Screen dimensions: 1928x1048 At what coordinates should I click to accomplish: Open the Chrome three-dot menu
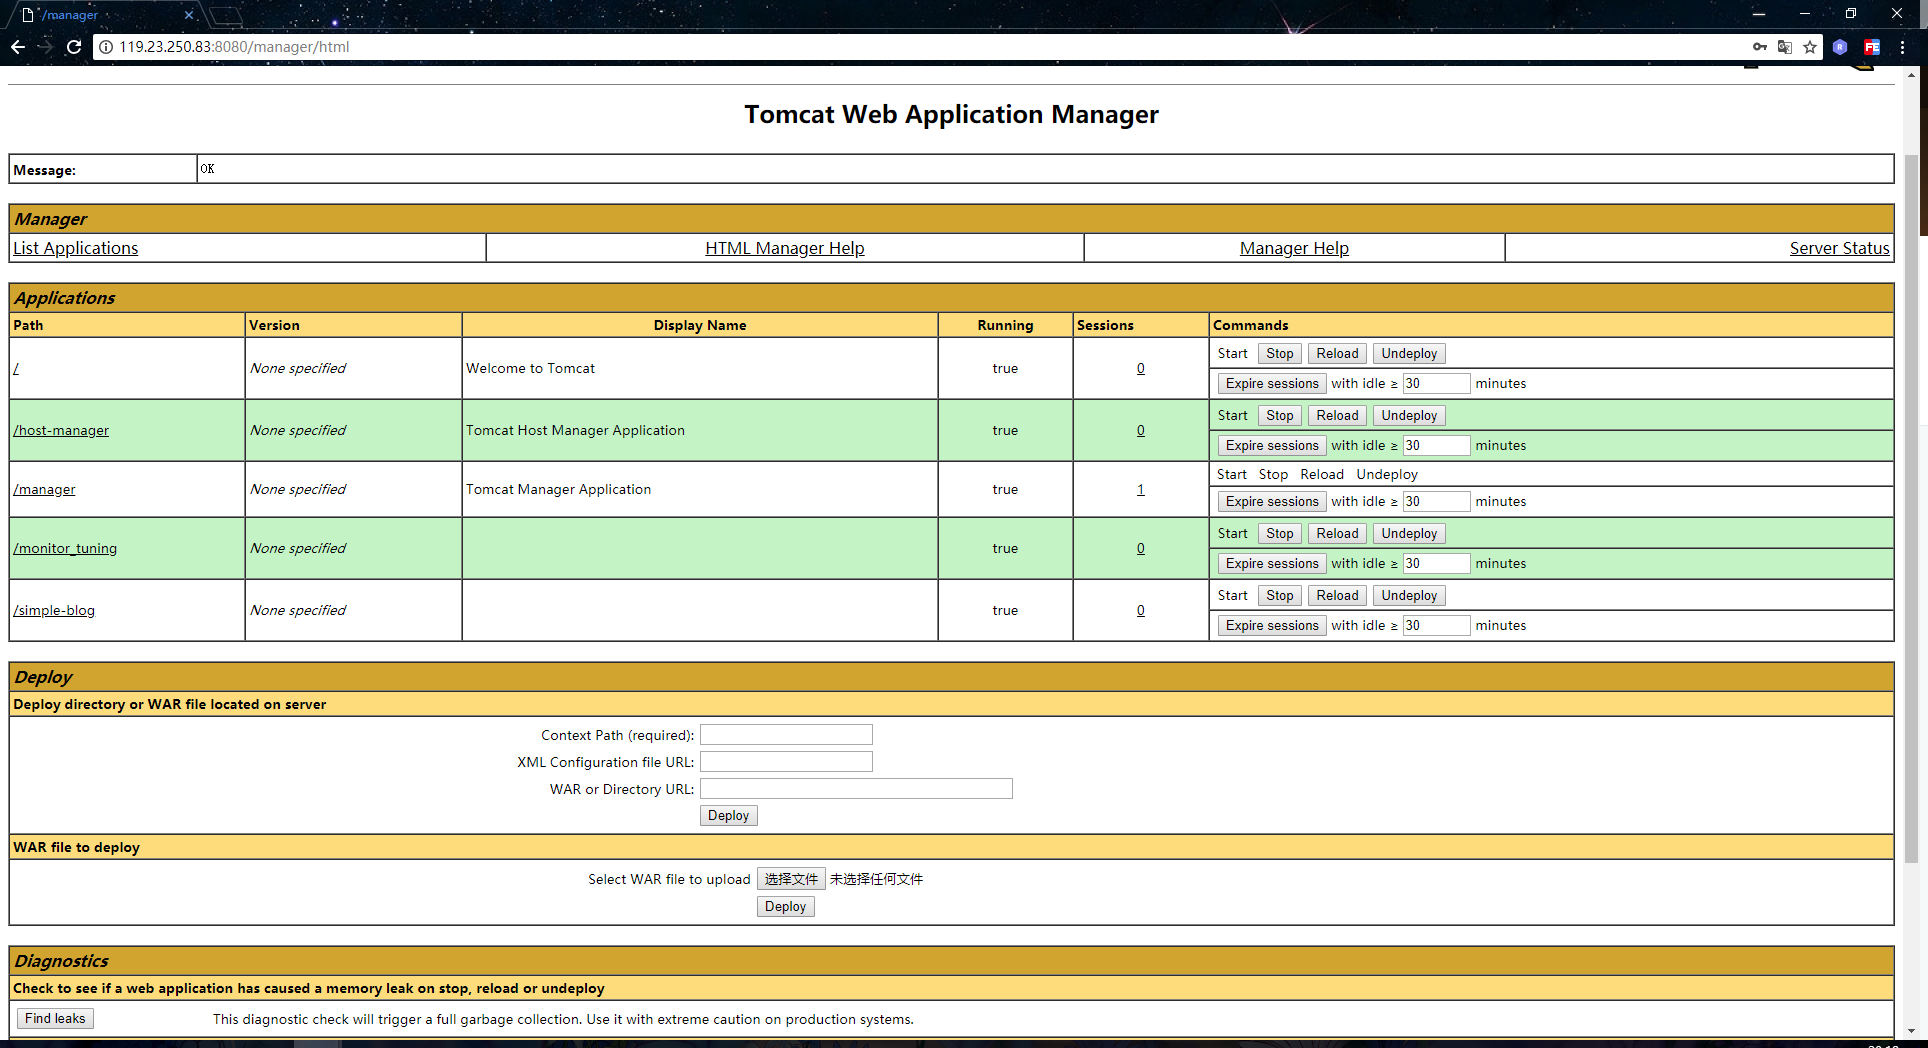1902,47
